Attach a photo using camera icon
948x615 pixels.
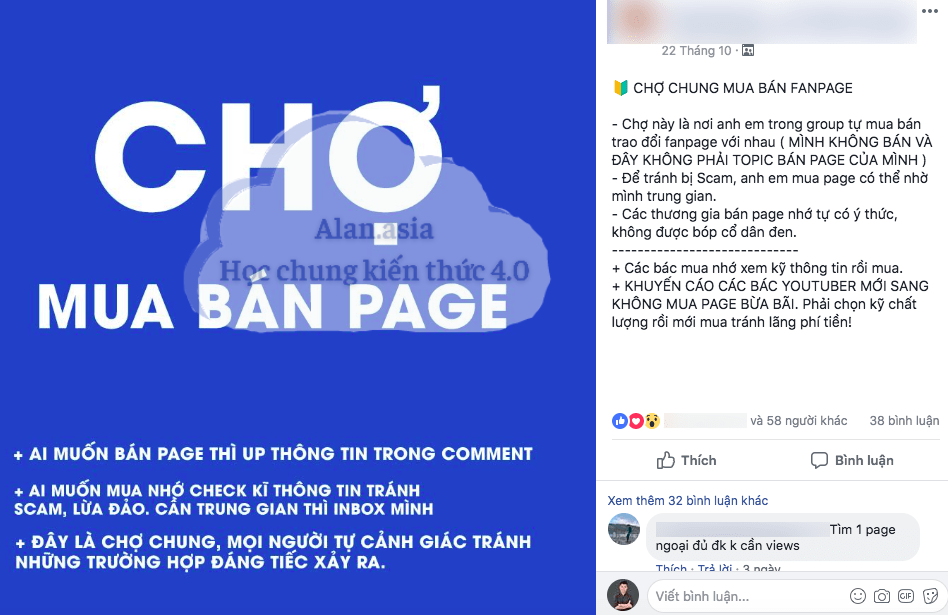(882, 596)
